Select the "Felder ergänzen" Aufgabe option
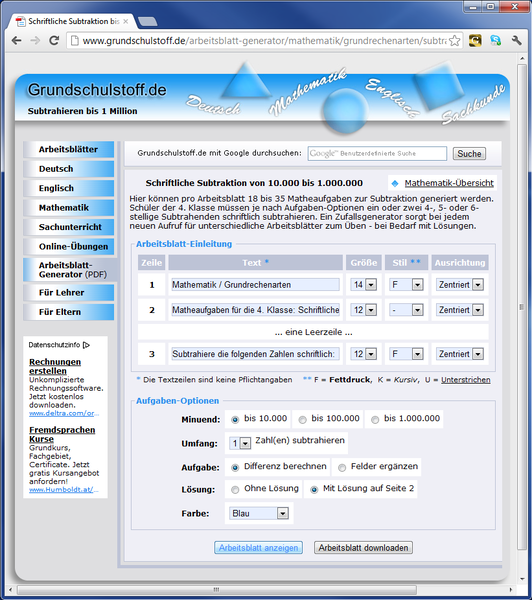532x600 pixels. click(x=342, y=468)
